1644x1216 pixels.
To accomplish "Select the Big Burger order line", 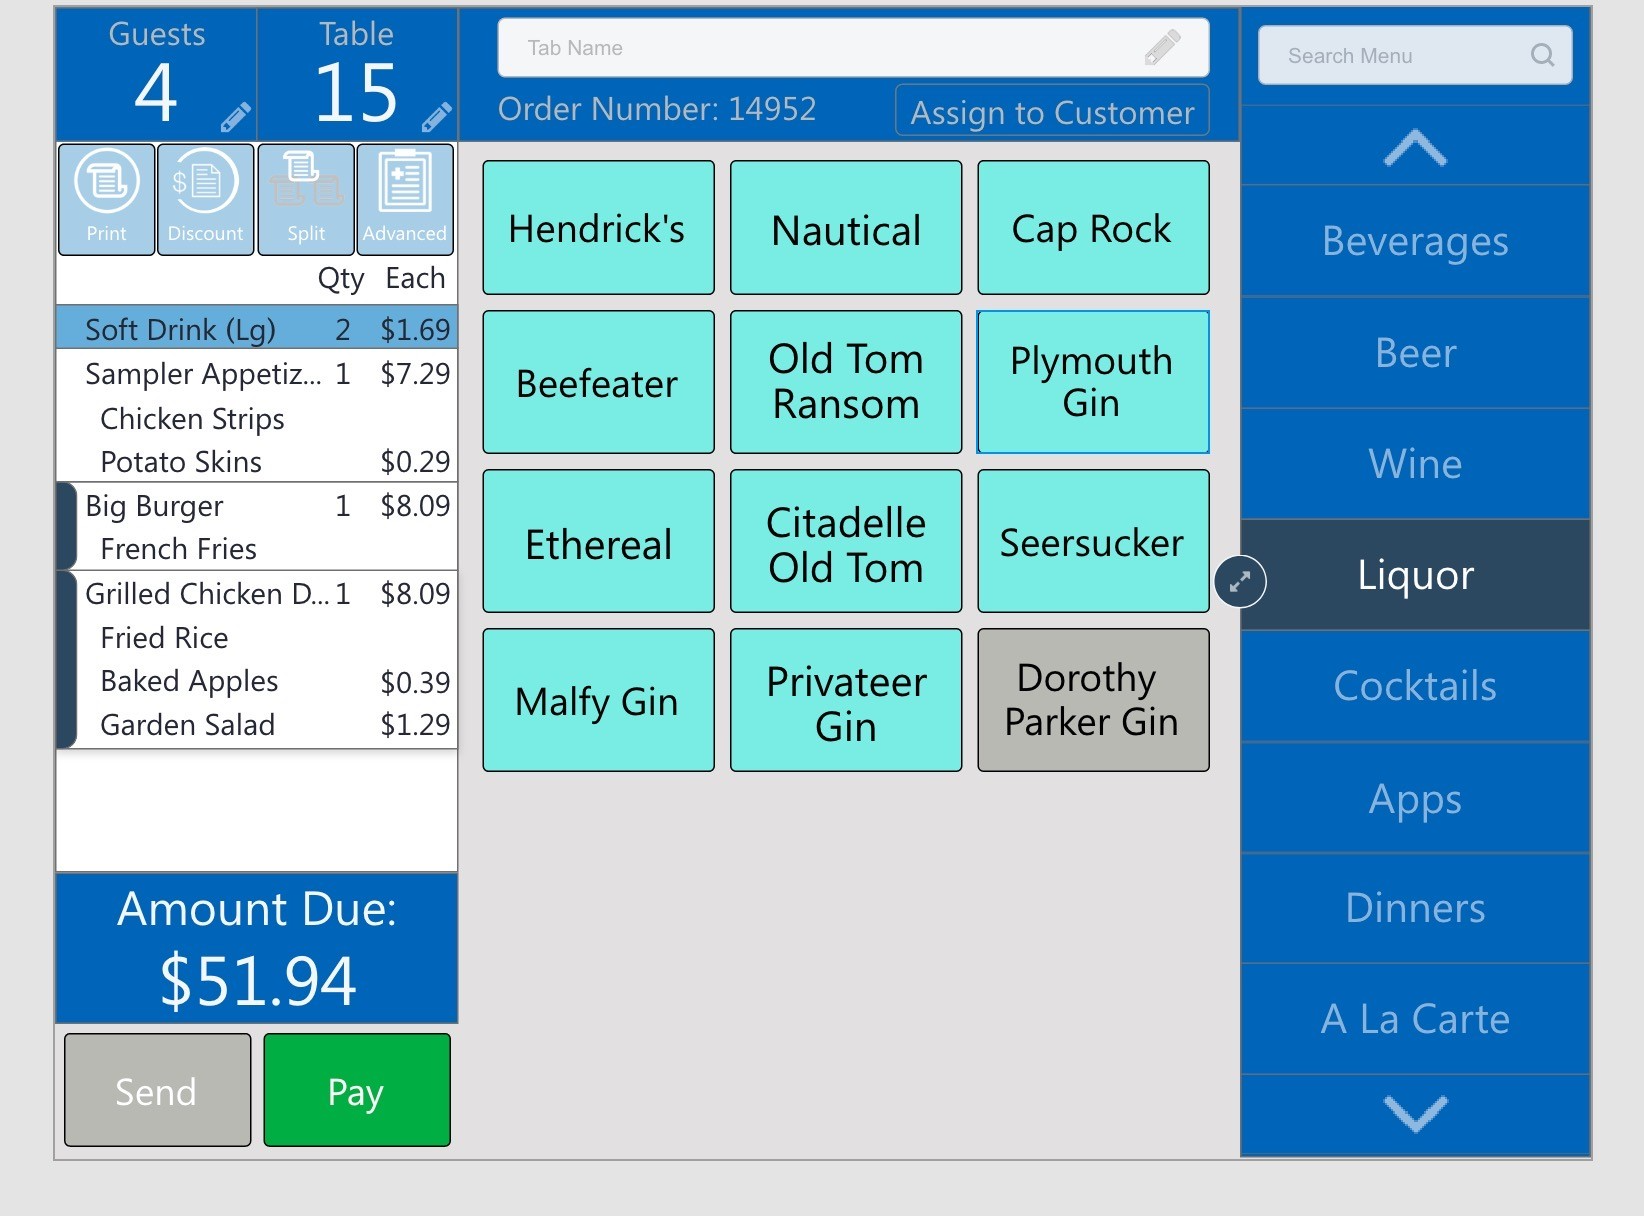I will point(257,505).
